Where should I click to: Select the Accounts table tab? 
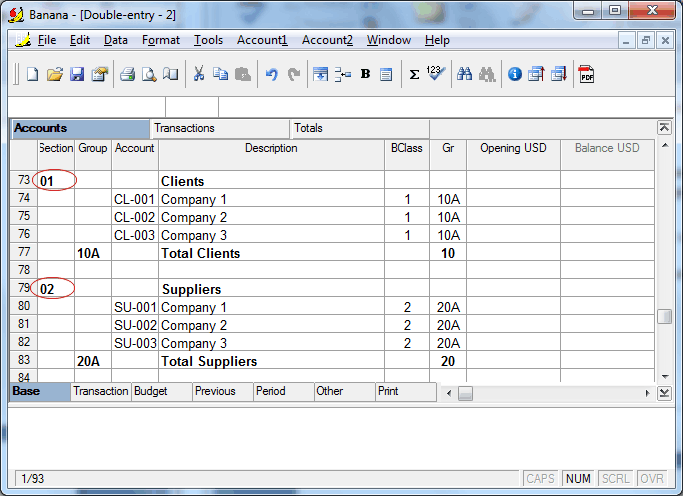(80, 128)
